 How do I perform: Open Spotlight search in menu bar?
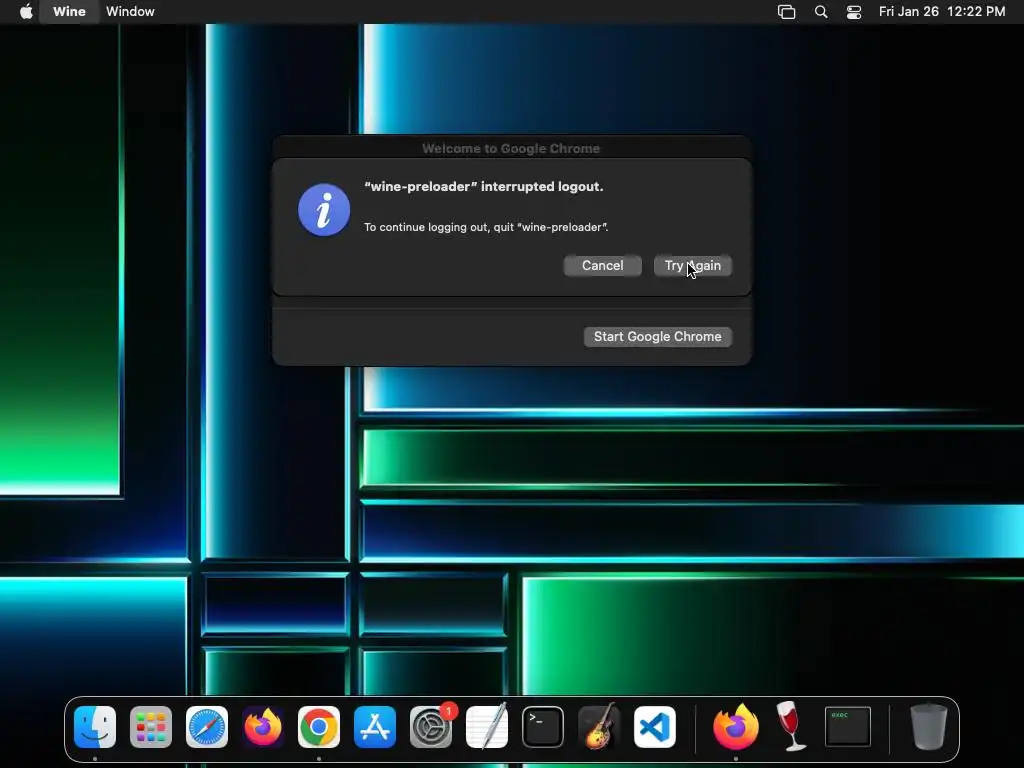(821, 12)
